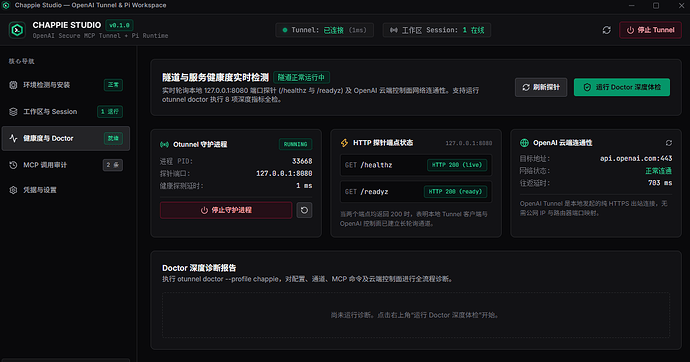The image size is (690, 362).
Task: Click the HTTP 200 (live) badge
Action: pyautogui.click(x=457, y=165)
